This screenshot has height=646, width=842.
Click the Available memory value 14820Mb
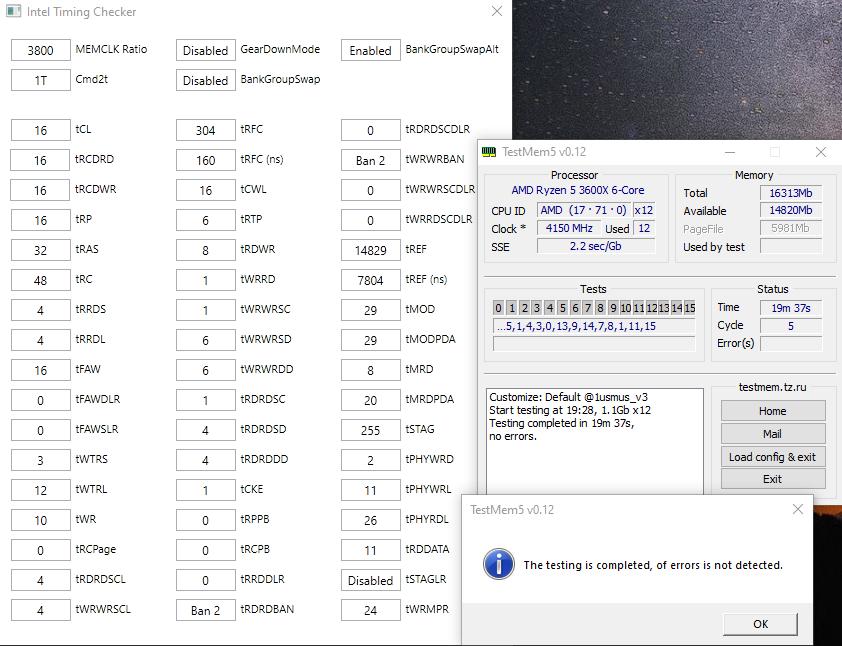point(791,211)
